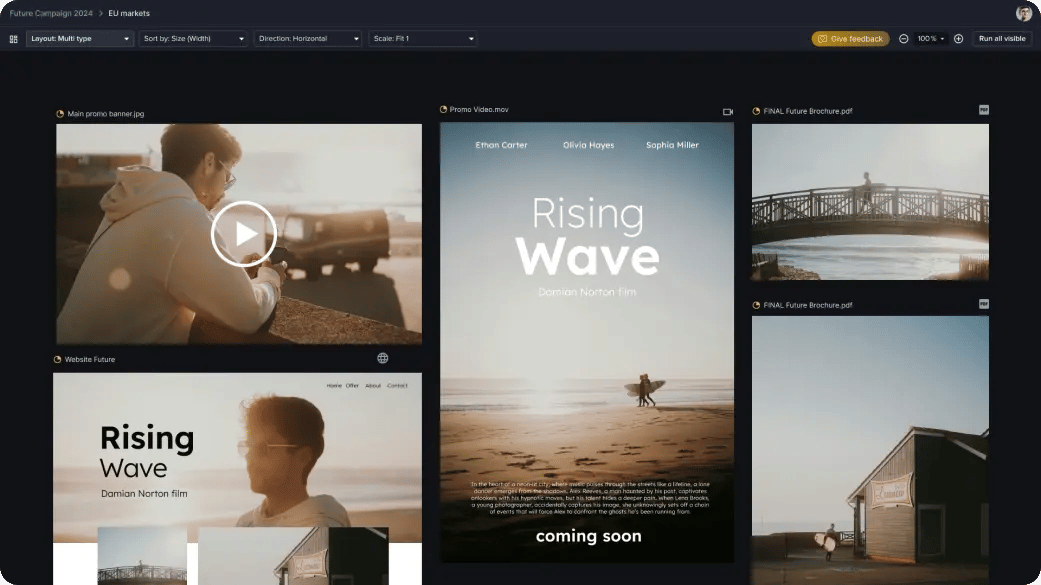1041x585 pixels.
Task: Zoom in using the plus icon
Action: pyautogui.click(x=959, y=38)
